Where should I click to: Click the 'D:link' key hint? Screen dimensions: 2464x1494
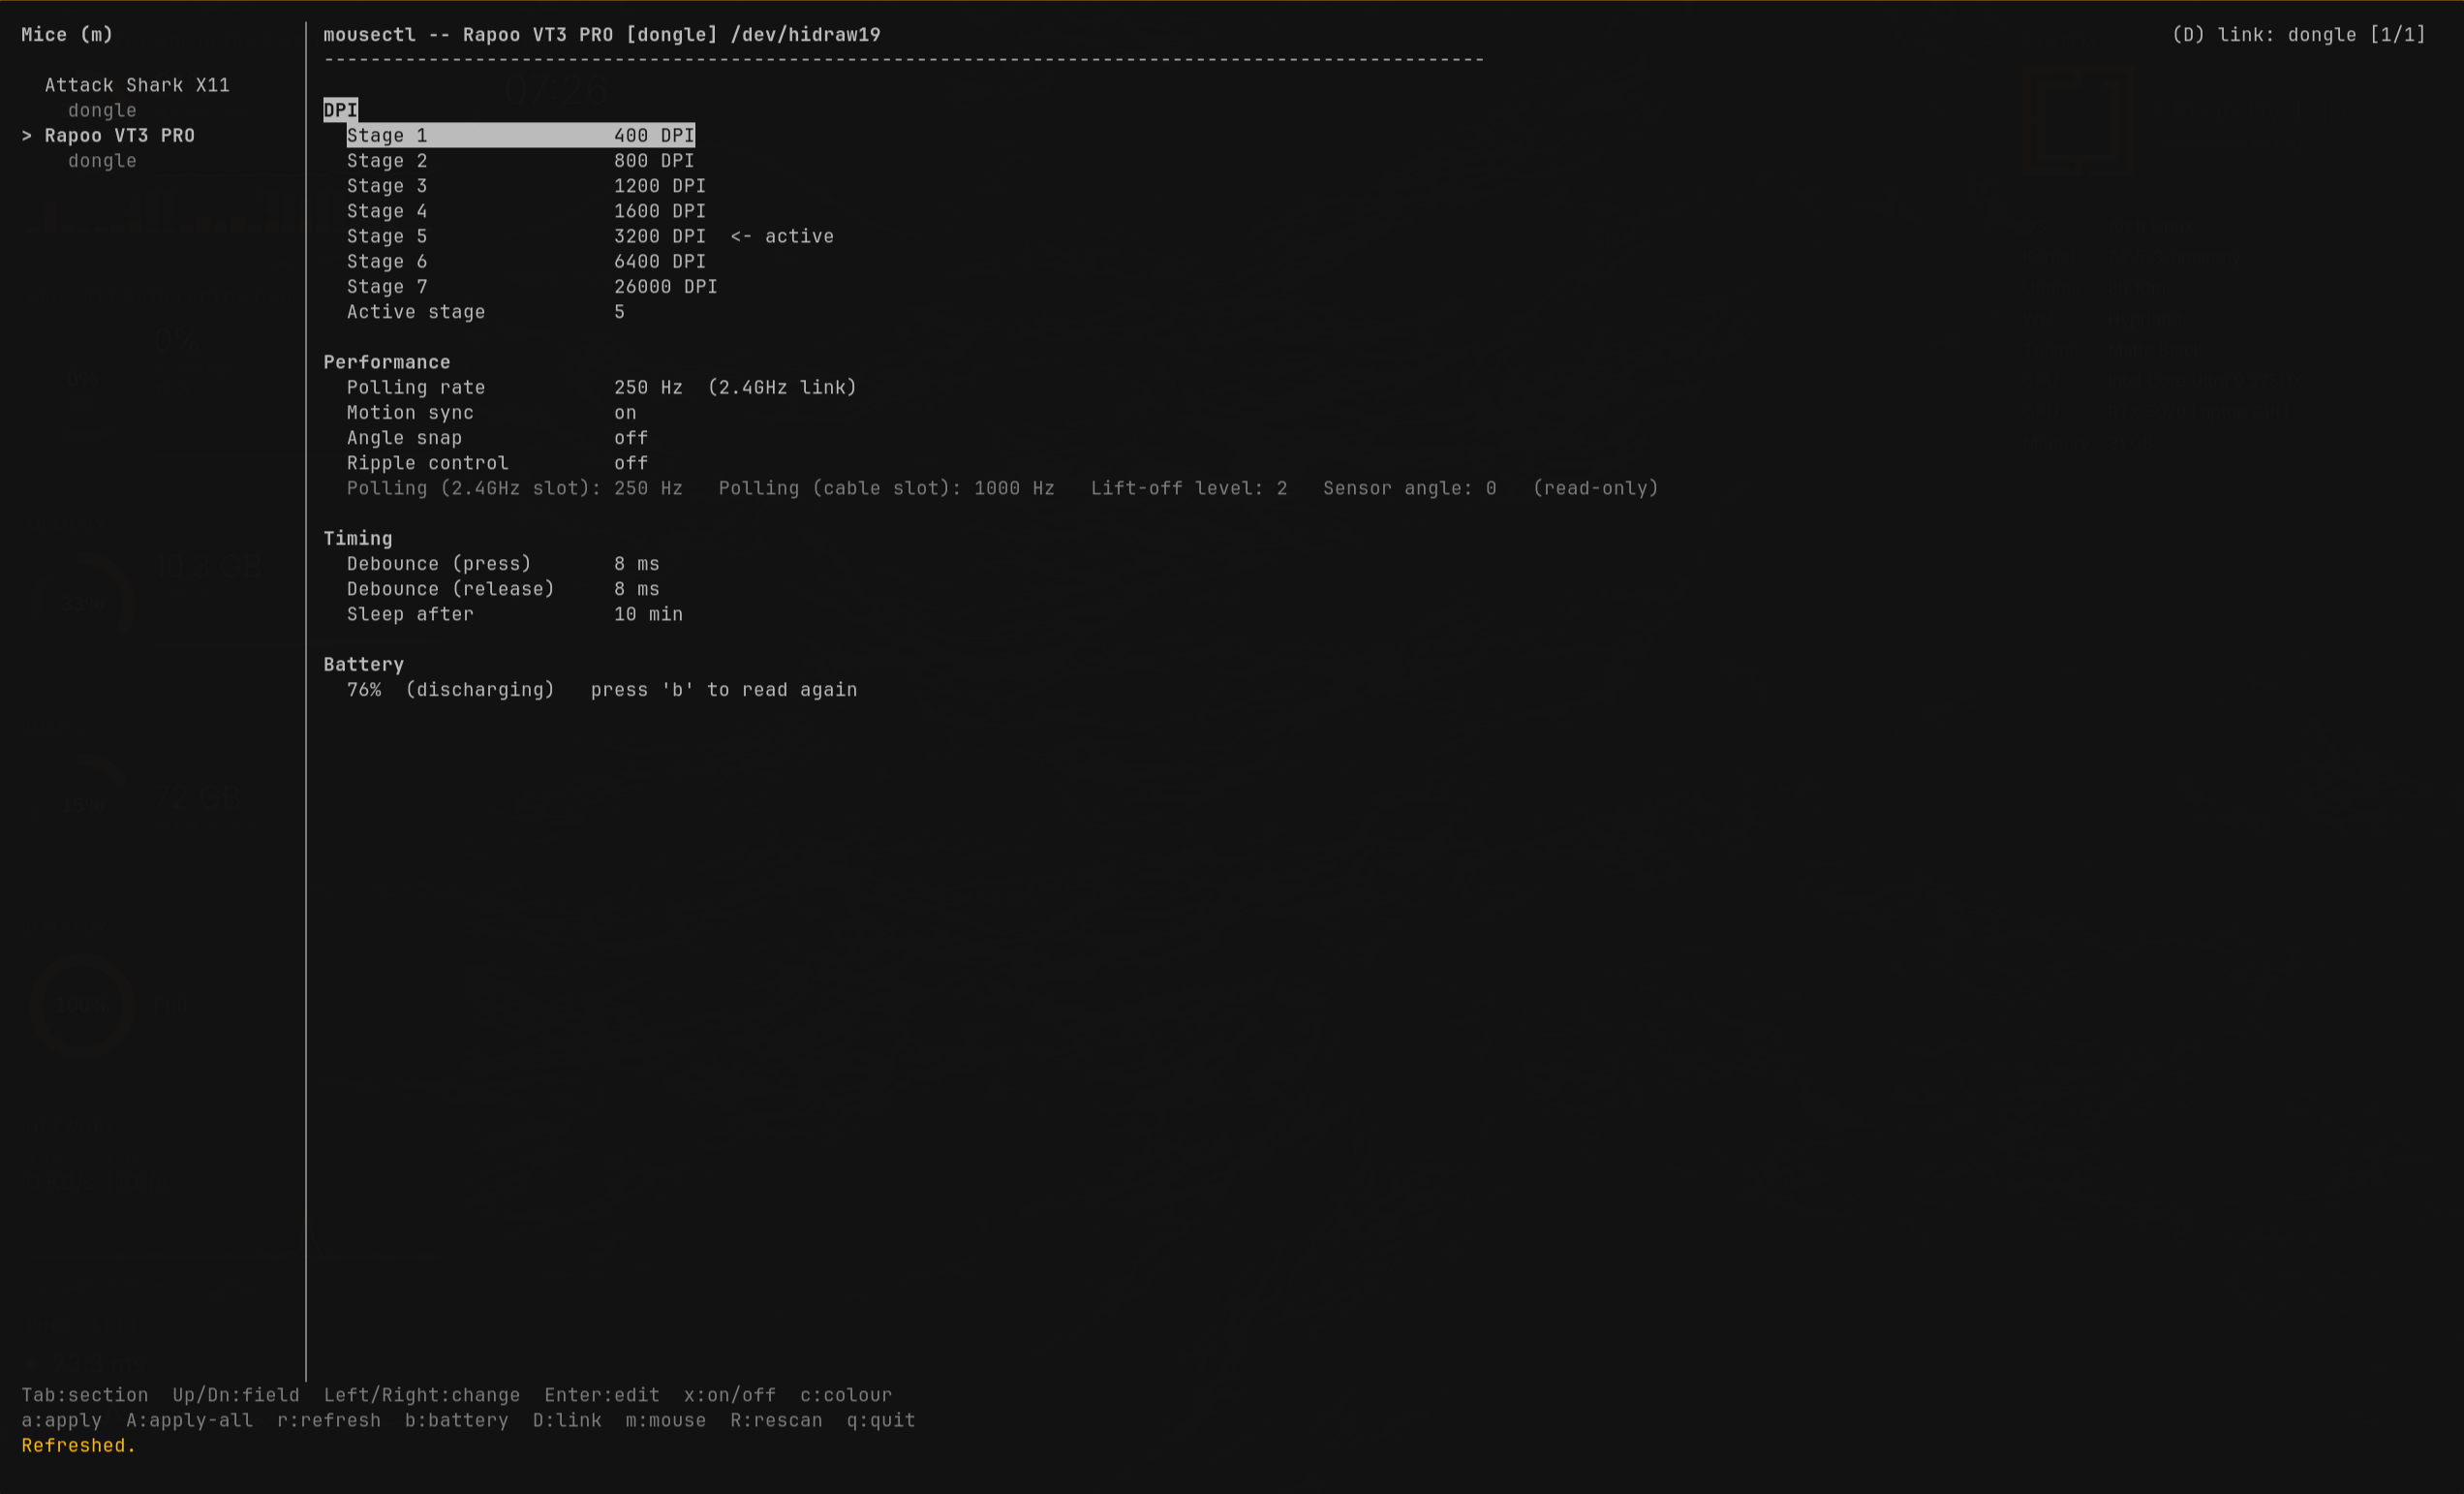tap(567, 1420)
